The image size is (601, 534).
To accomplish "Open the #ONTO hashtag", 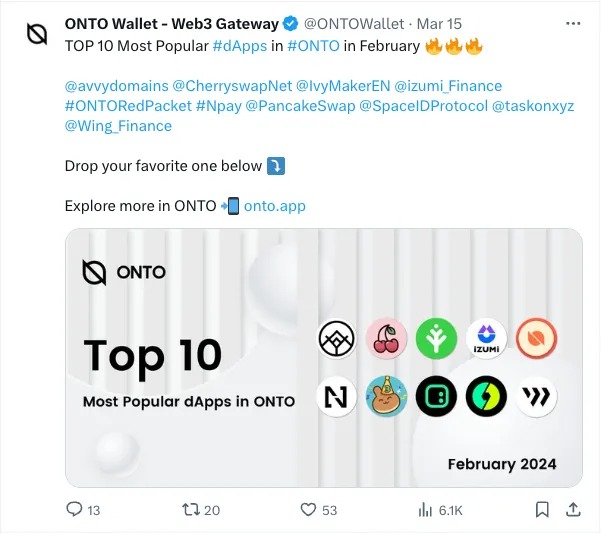I will click(x=308, y=45).
